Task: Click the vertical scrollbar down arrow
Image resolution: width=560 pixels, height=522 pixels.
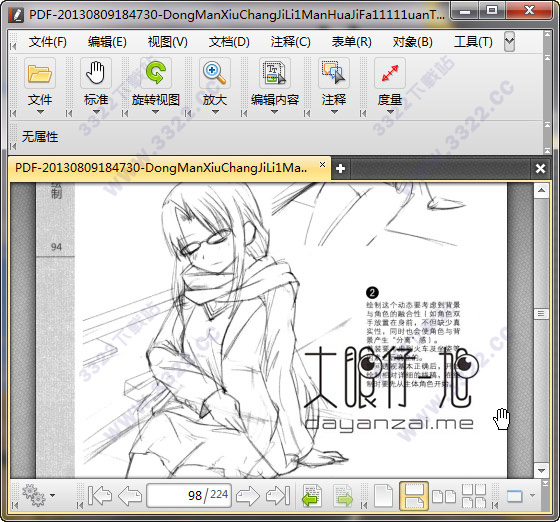Action: [541, 470]
